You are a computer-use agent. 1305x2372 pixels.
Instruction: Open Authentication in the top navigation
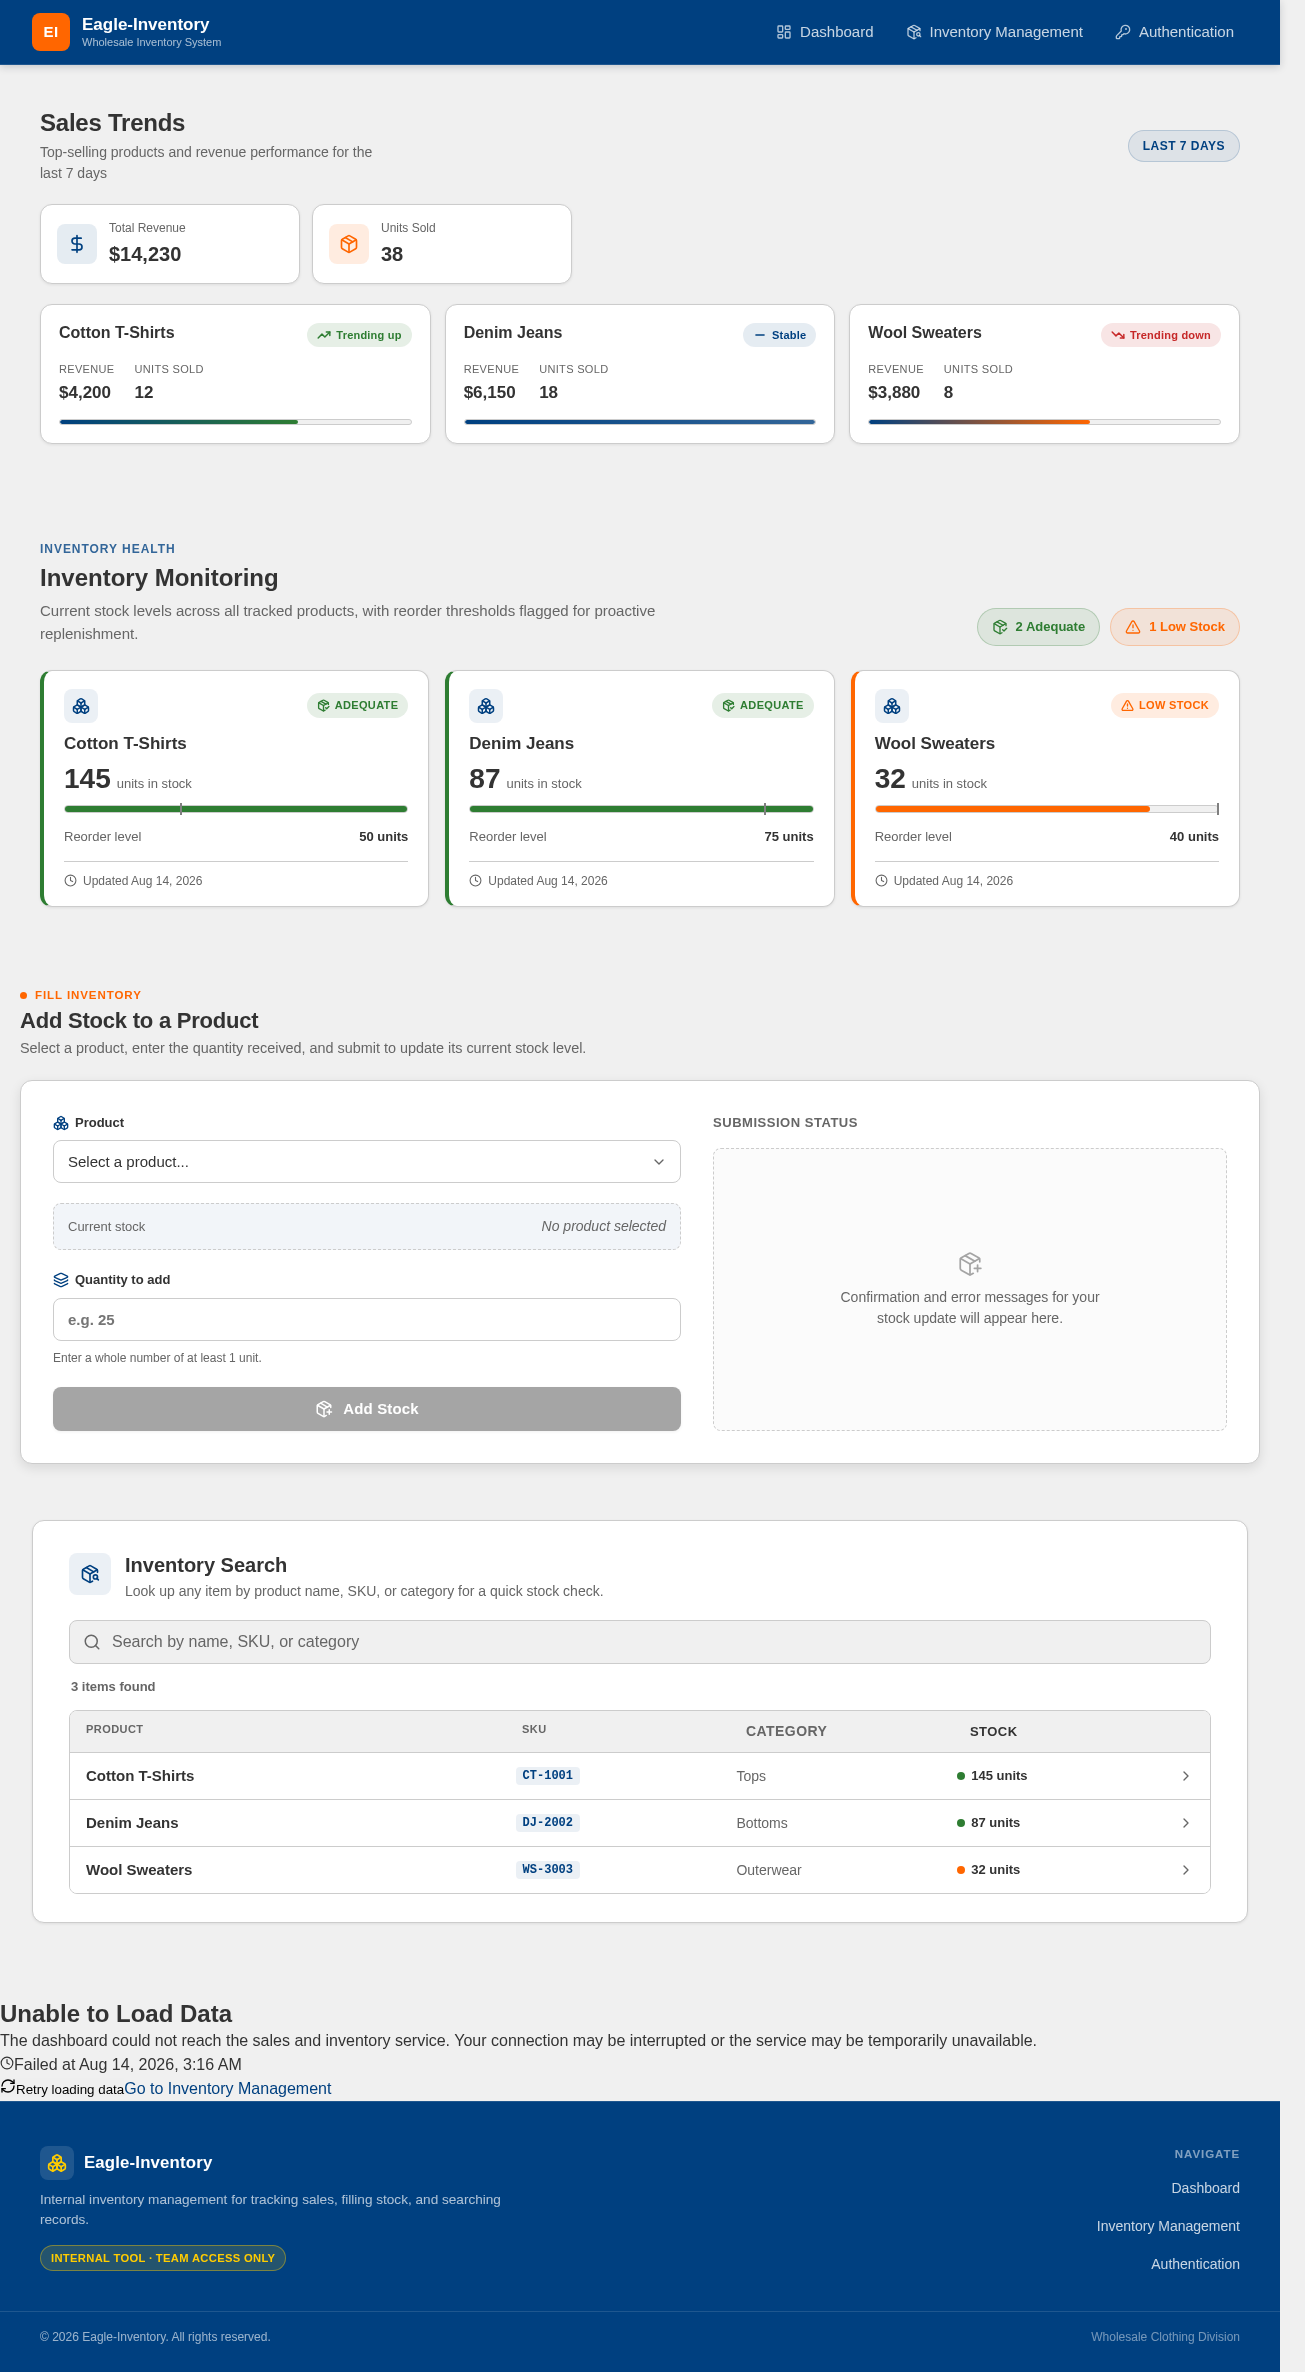pos(1175,32)
